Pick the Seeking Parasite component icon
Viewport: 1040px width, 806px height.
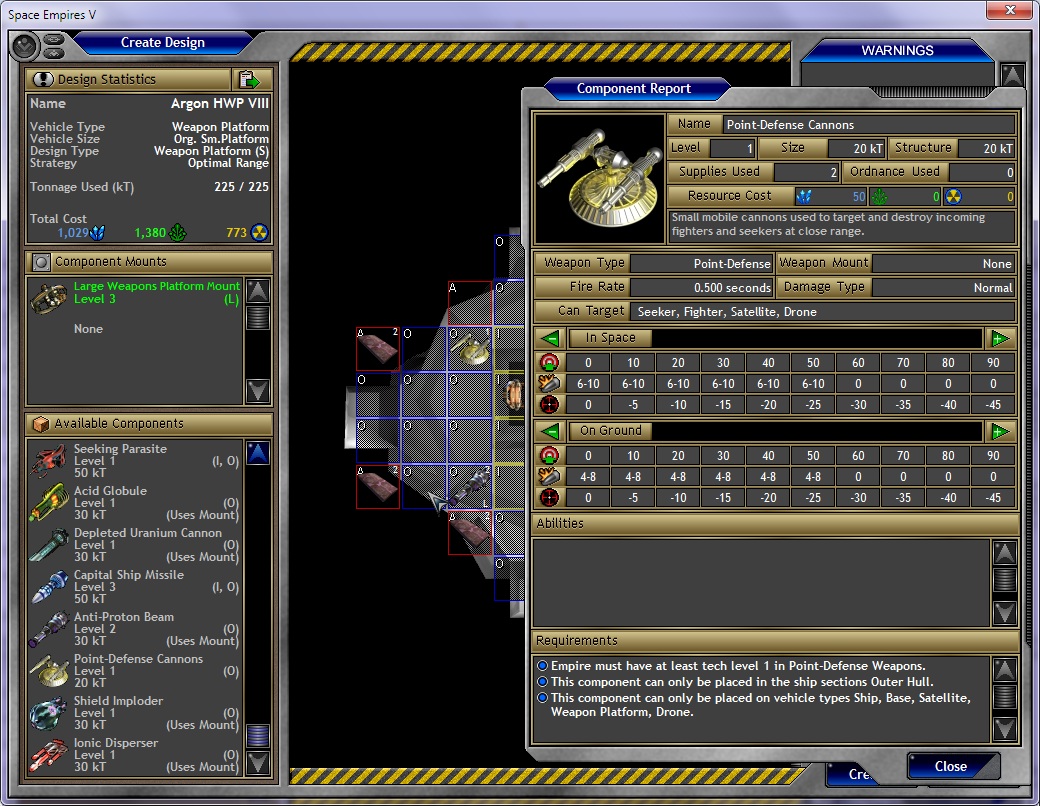click(x=48, y=460)
